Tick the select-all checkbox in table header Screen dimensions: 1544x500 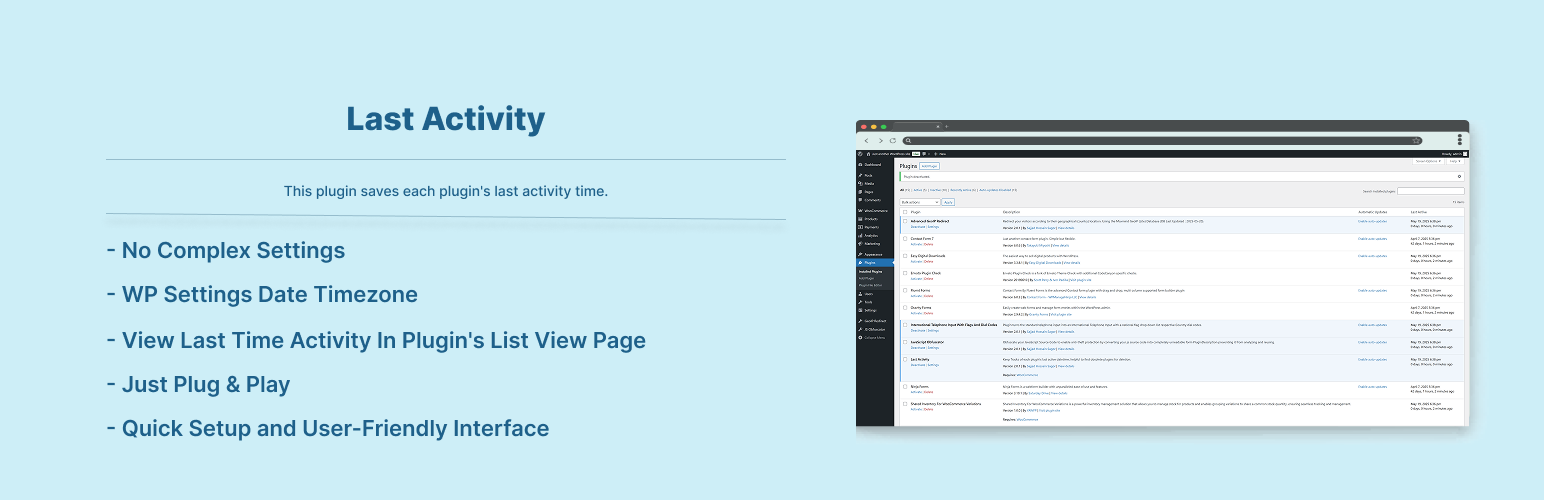905,212
